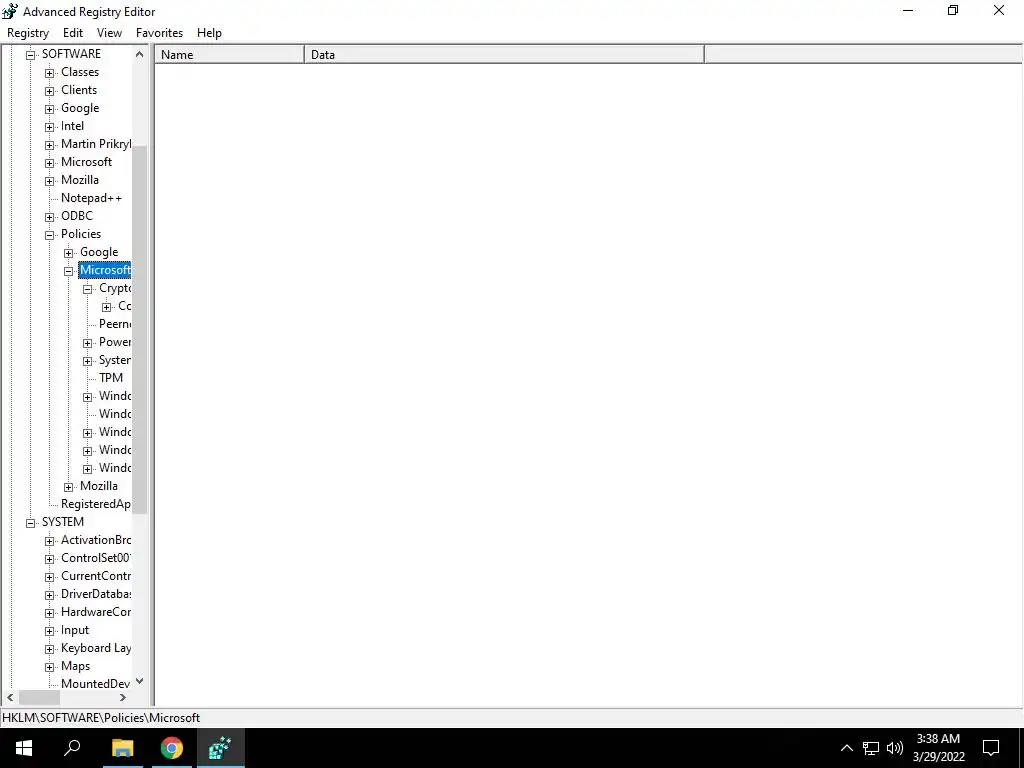Click the Advanced Registry Editor title icon

(10, 11)
